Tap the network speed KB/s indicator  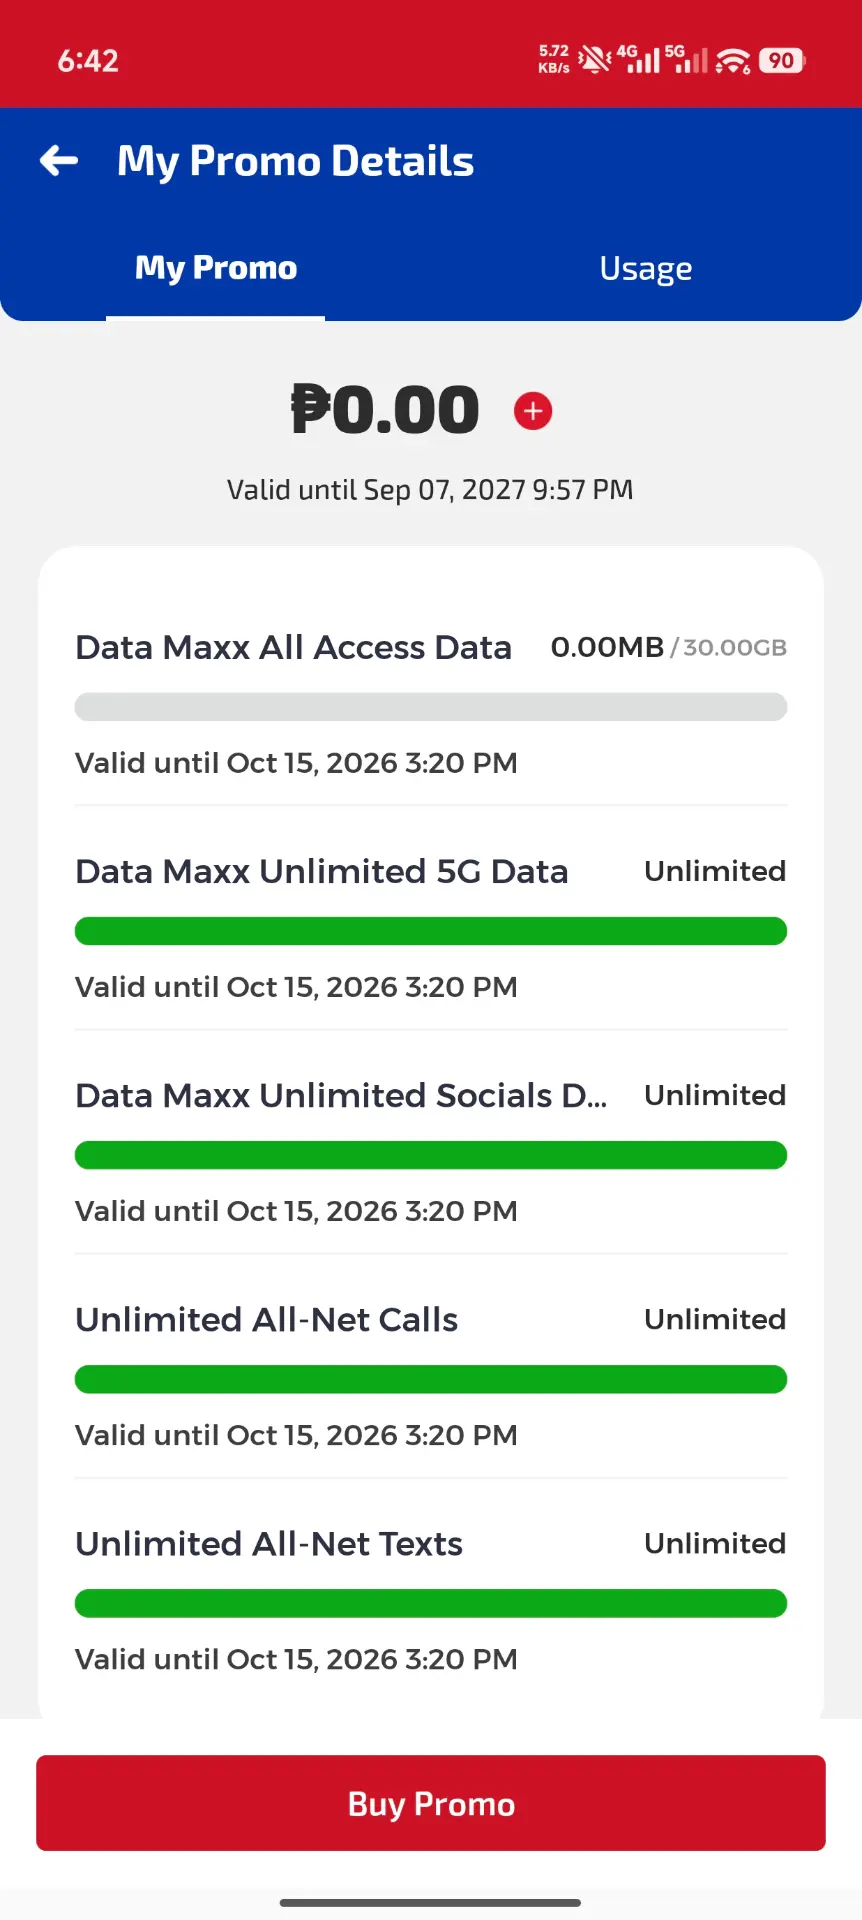(554, 59)
